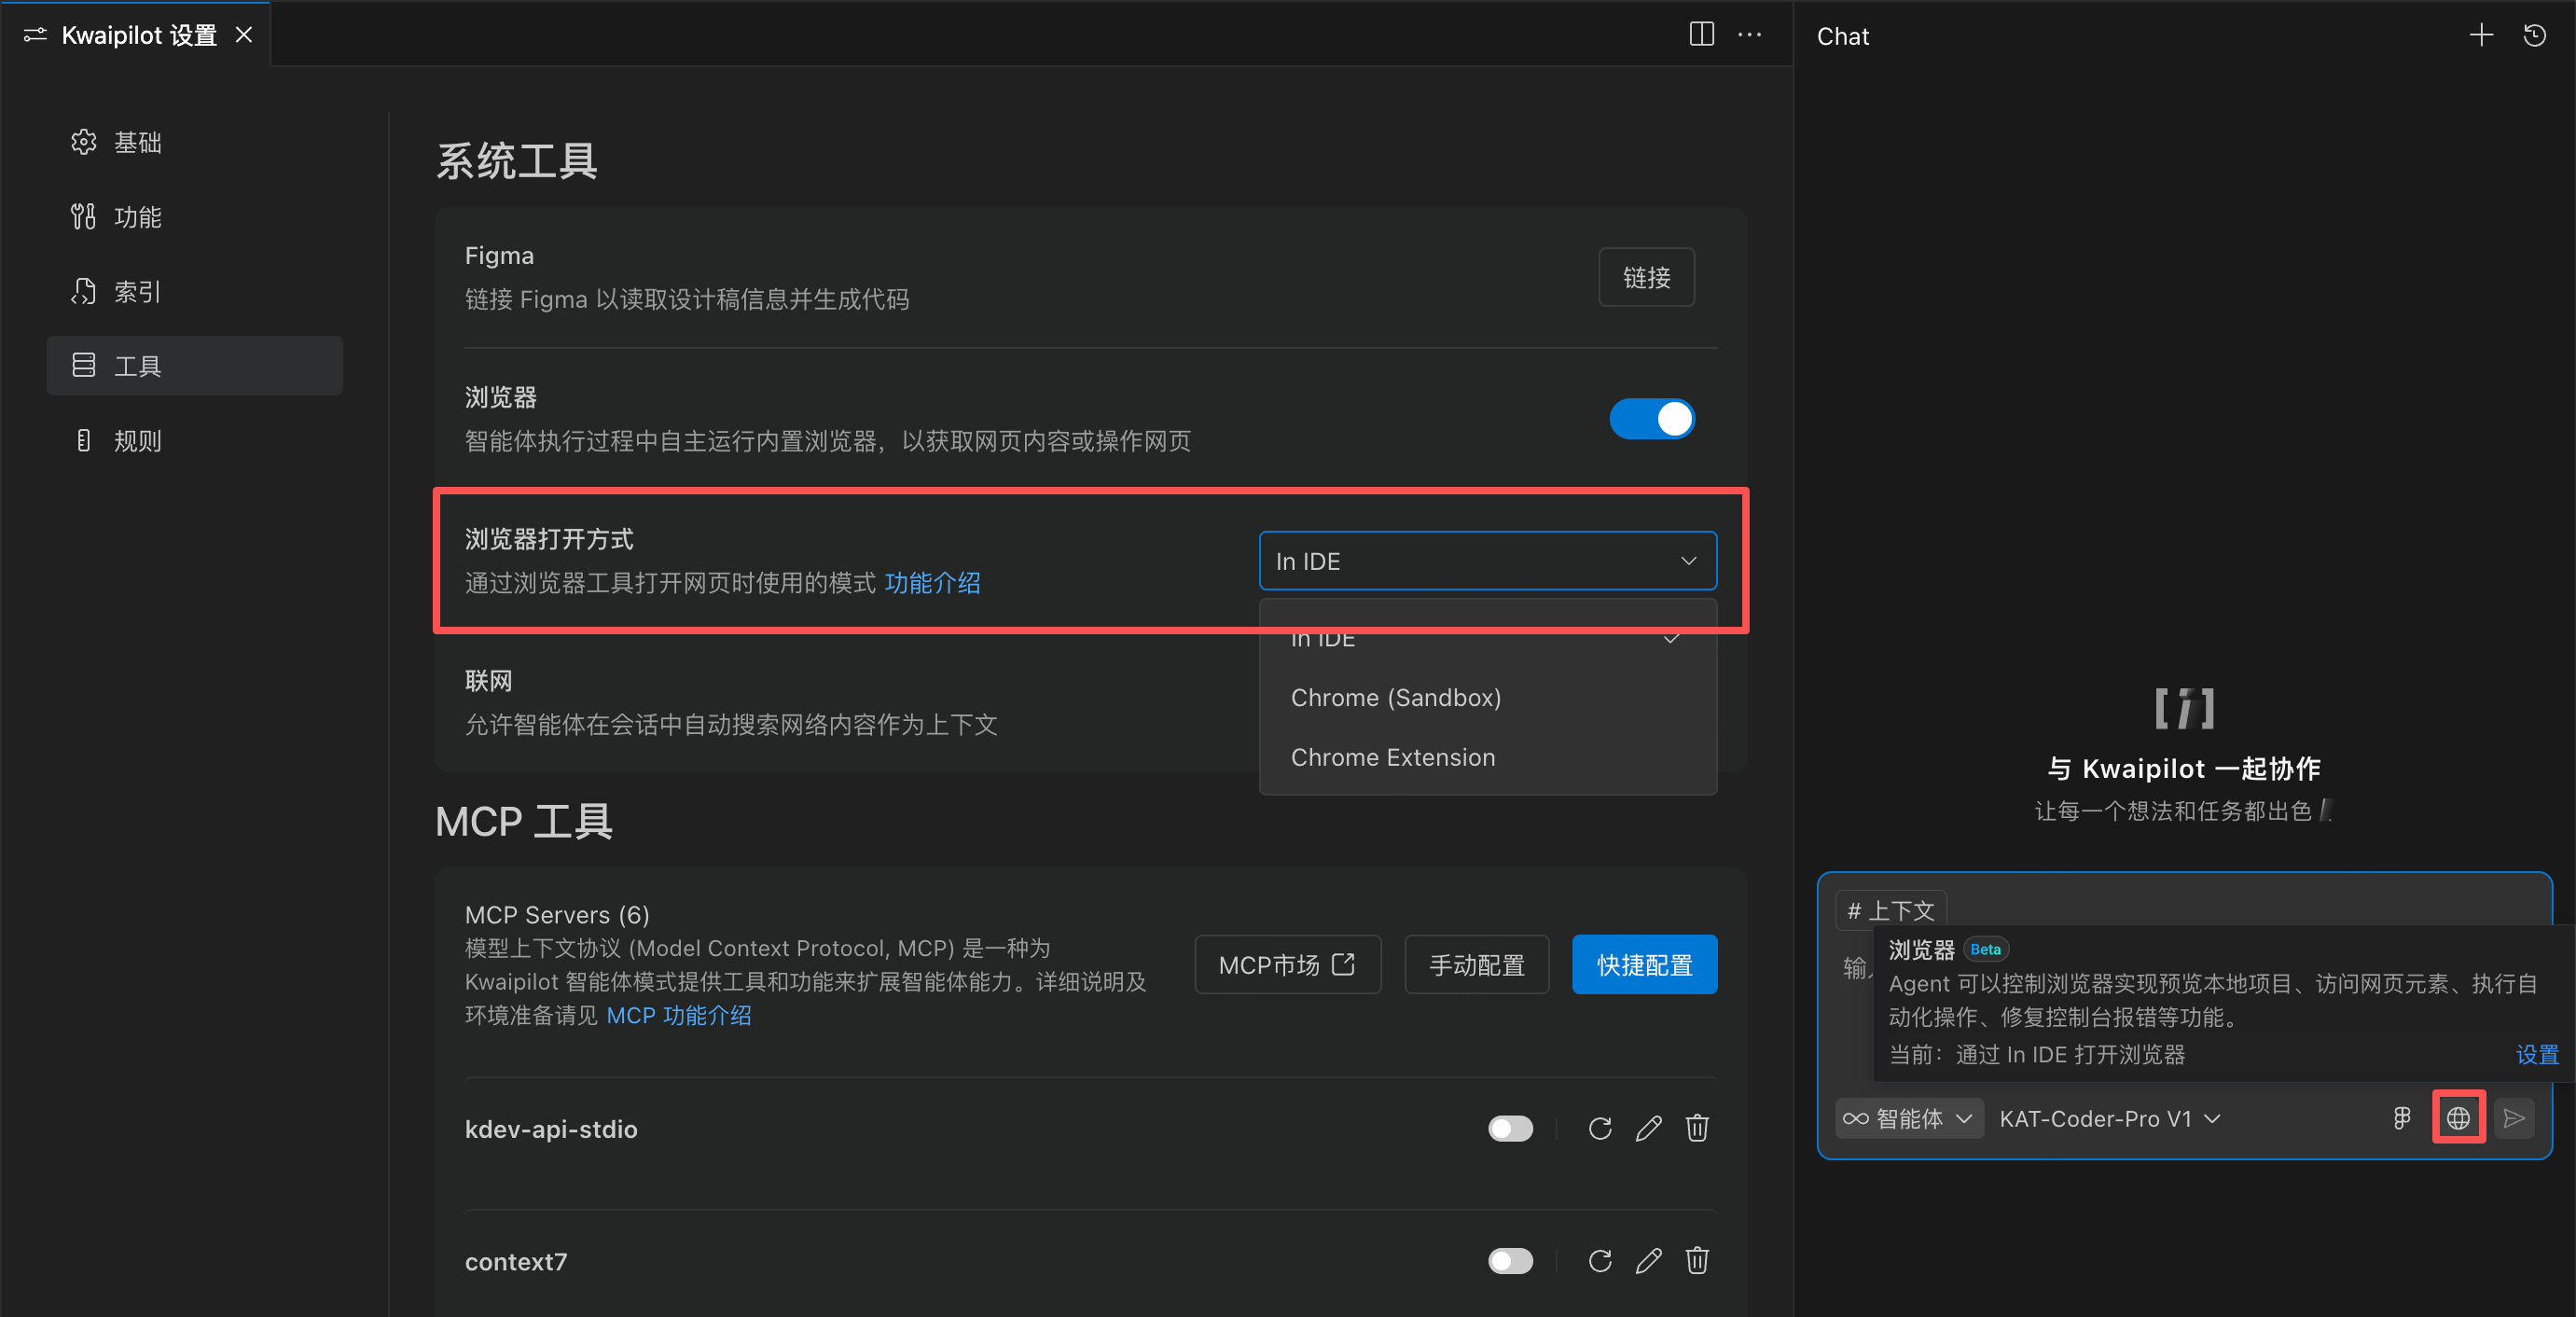Click the send message arrow icon
Image resolution: width=2576 pixels, height=1317 pixels.
pyautogui.click(x=2515, y=1118)
